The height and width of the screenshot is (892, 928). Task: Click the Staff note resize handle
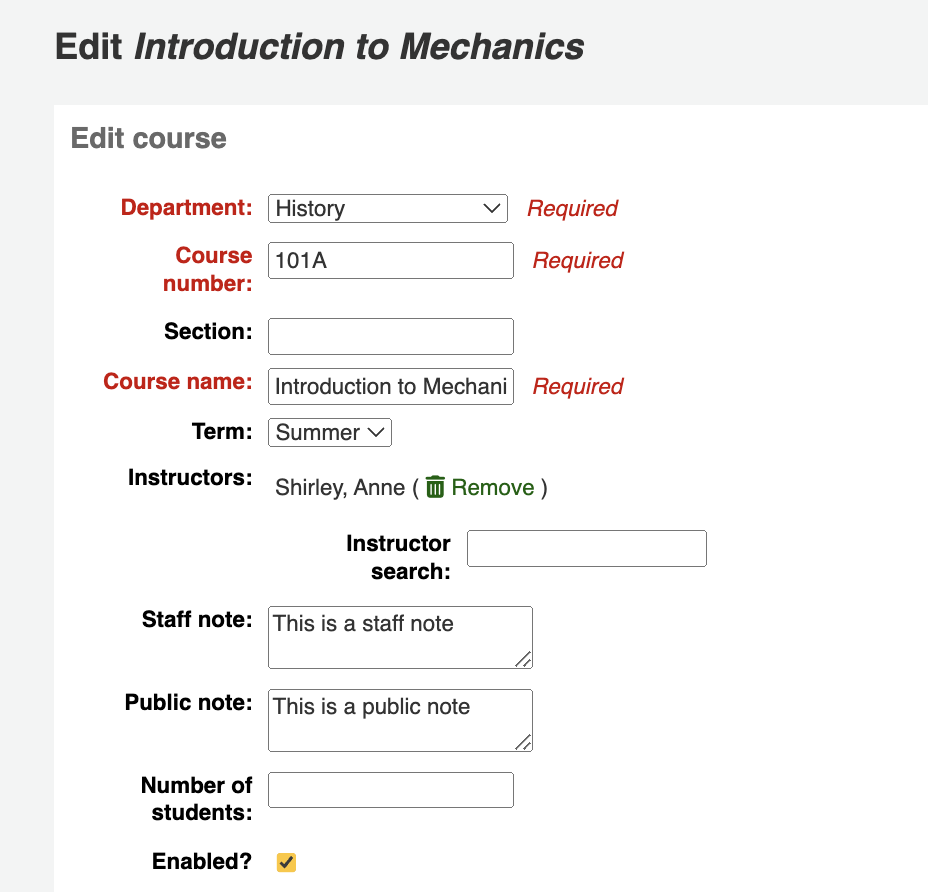coord(523,659)
